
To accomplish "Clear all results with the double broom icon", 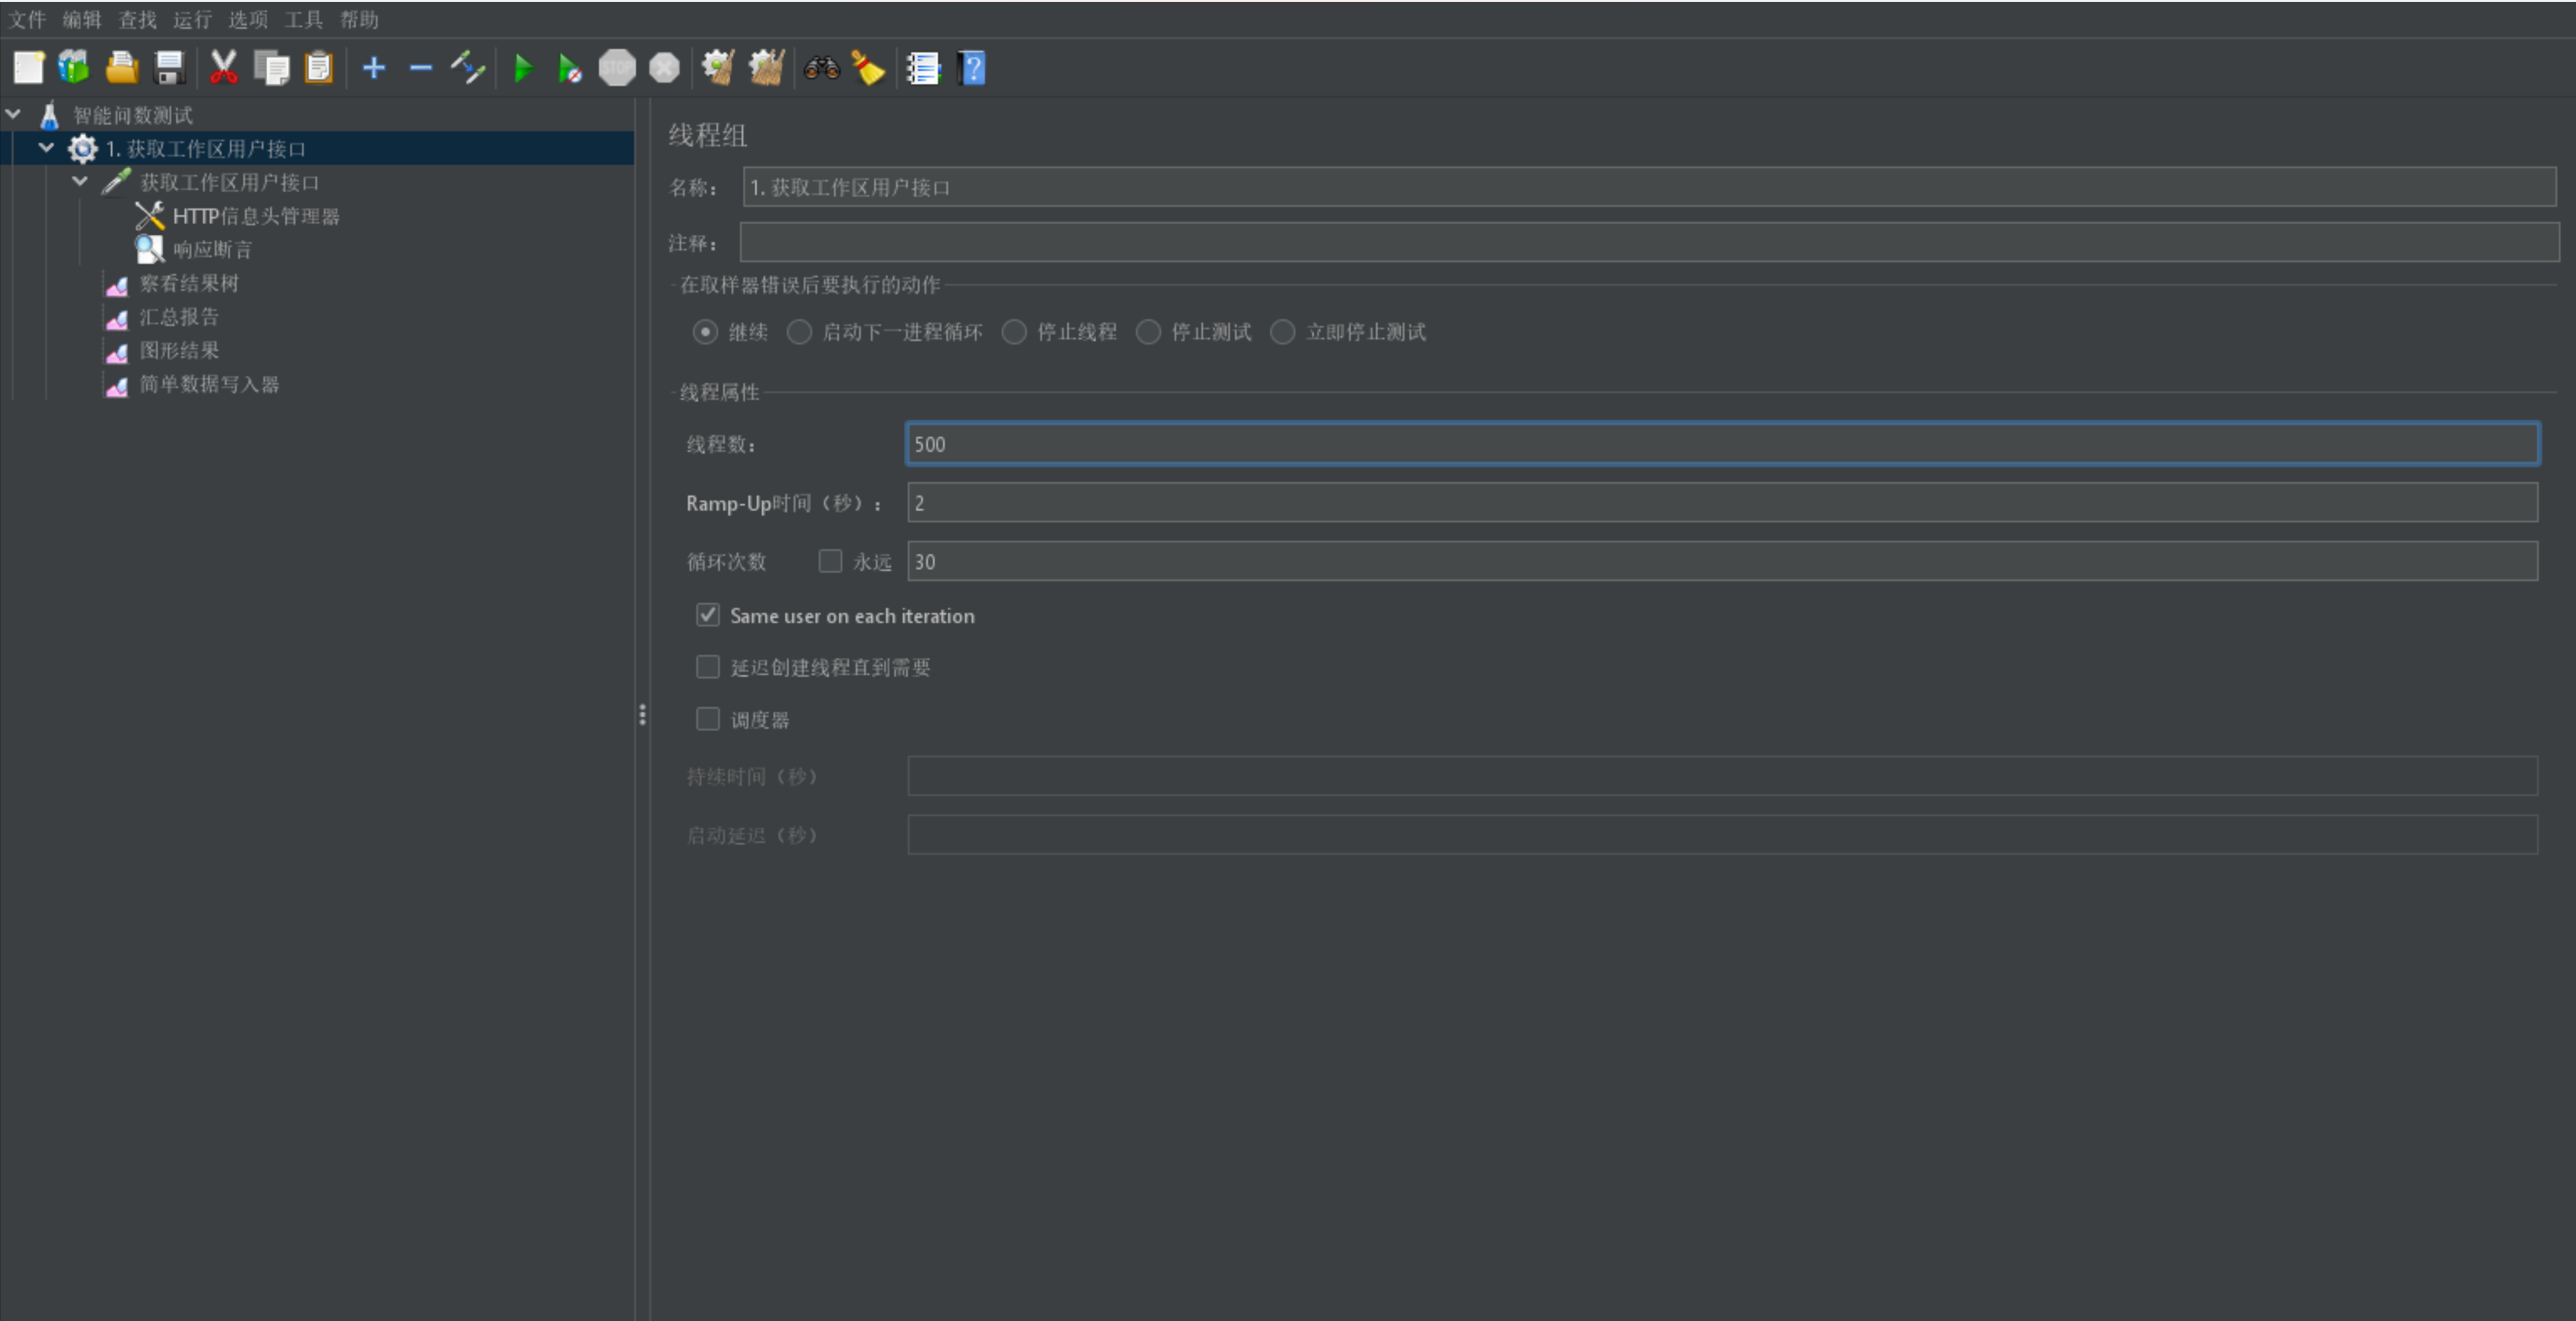I will click(x=767, y=68).
